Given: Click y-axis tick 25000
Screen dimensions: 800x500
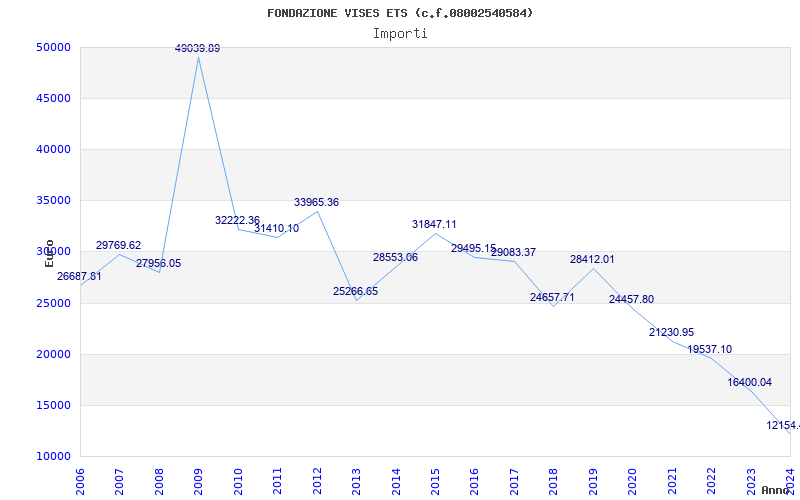Looking at the screenshot, I should click(53, 304).
